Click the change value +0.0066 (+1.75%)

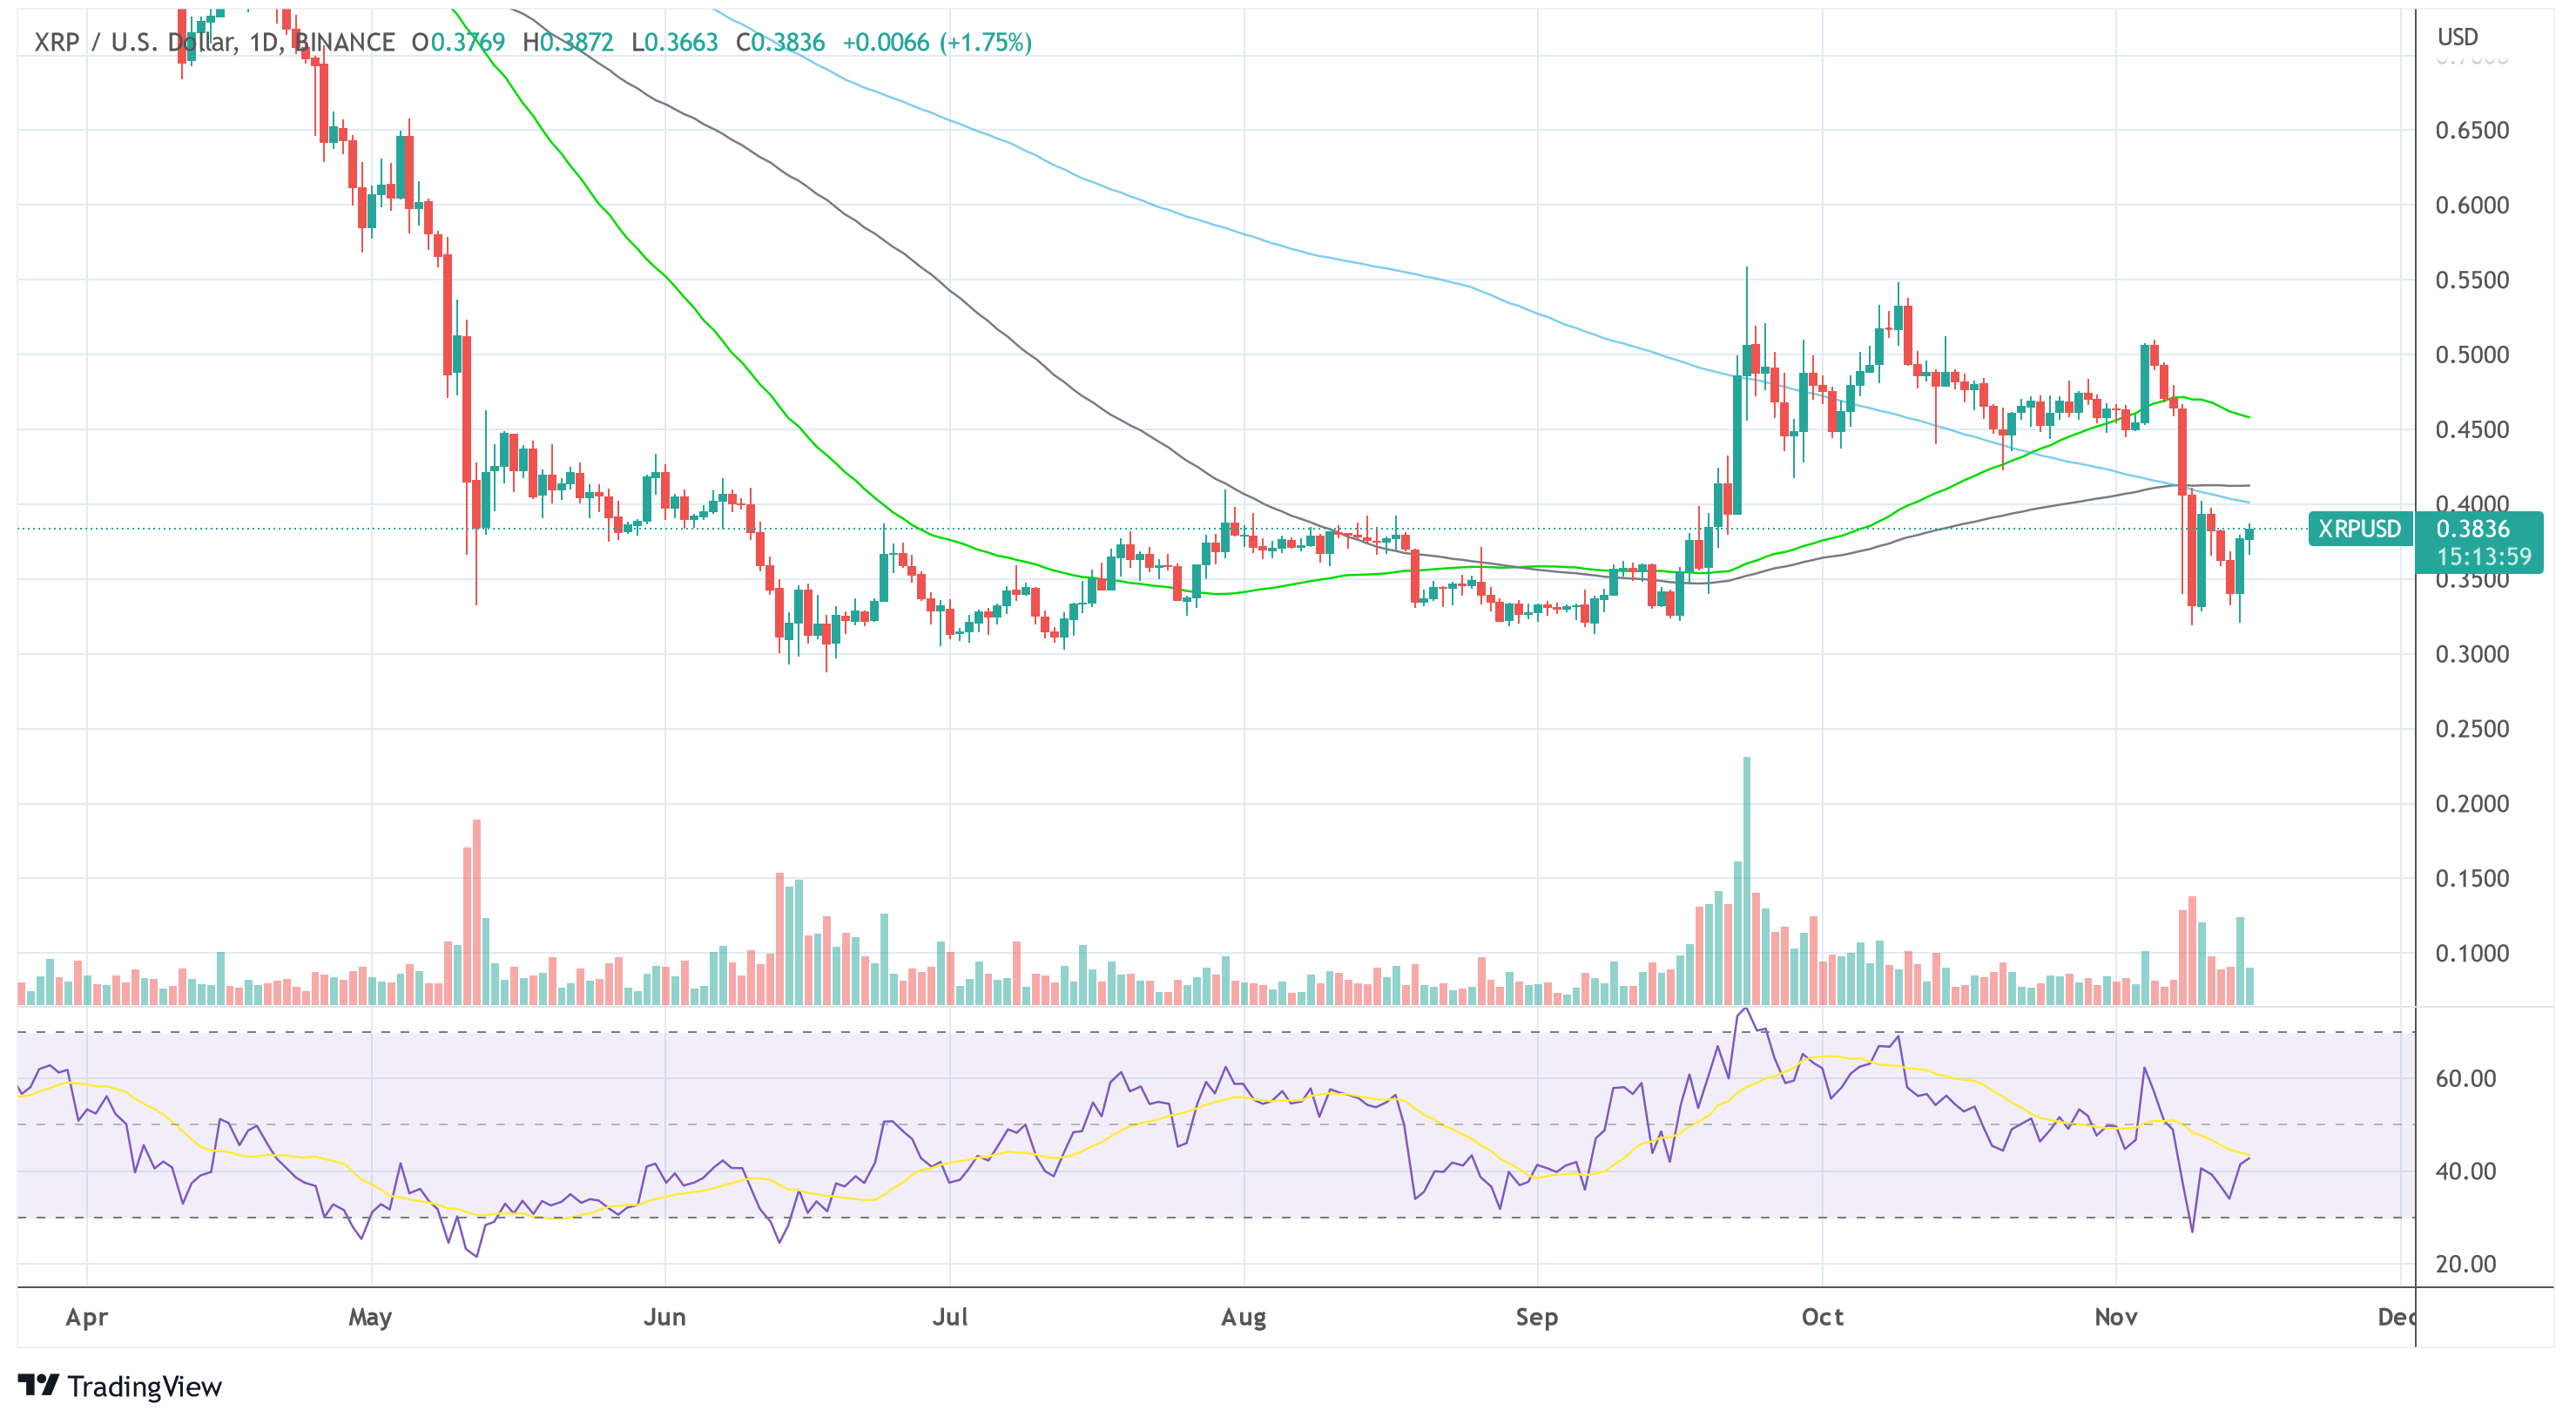point(937,42)
